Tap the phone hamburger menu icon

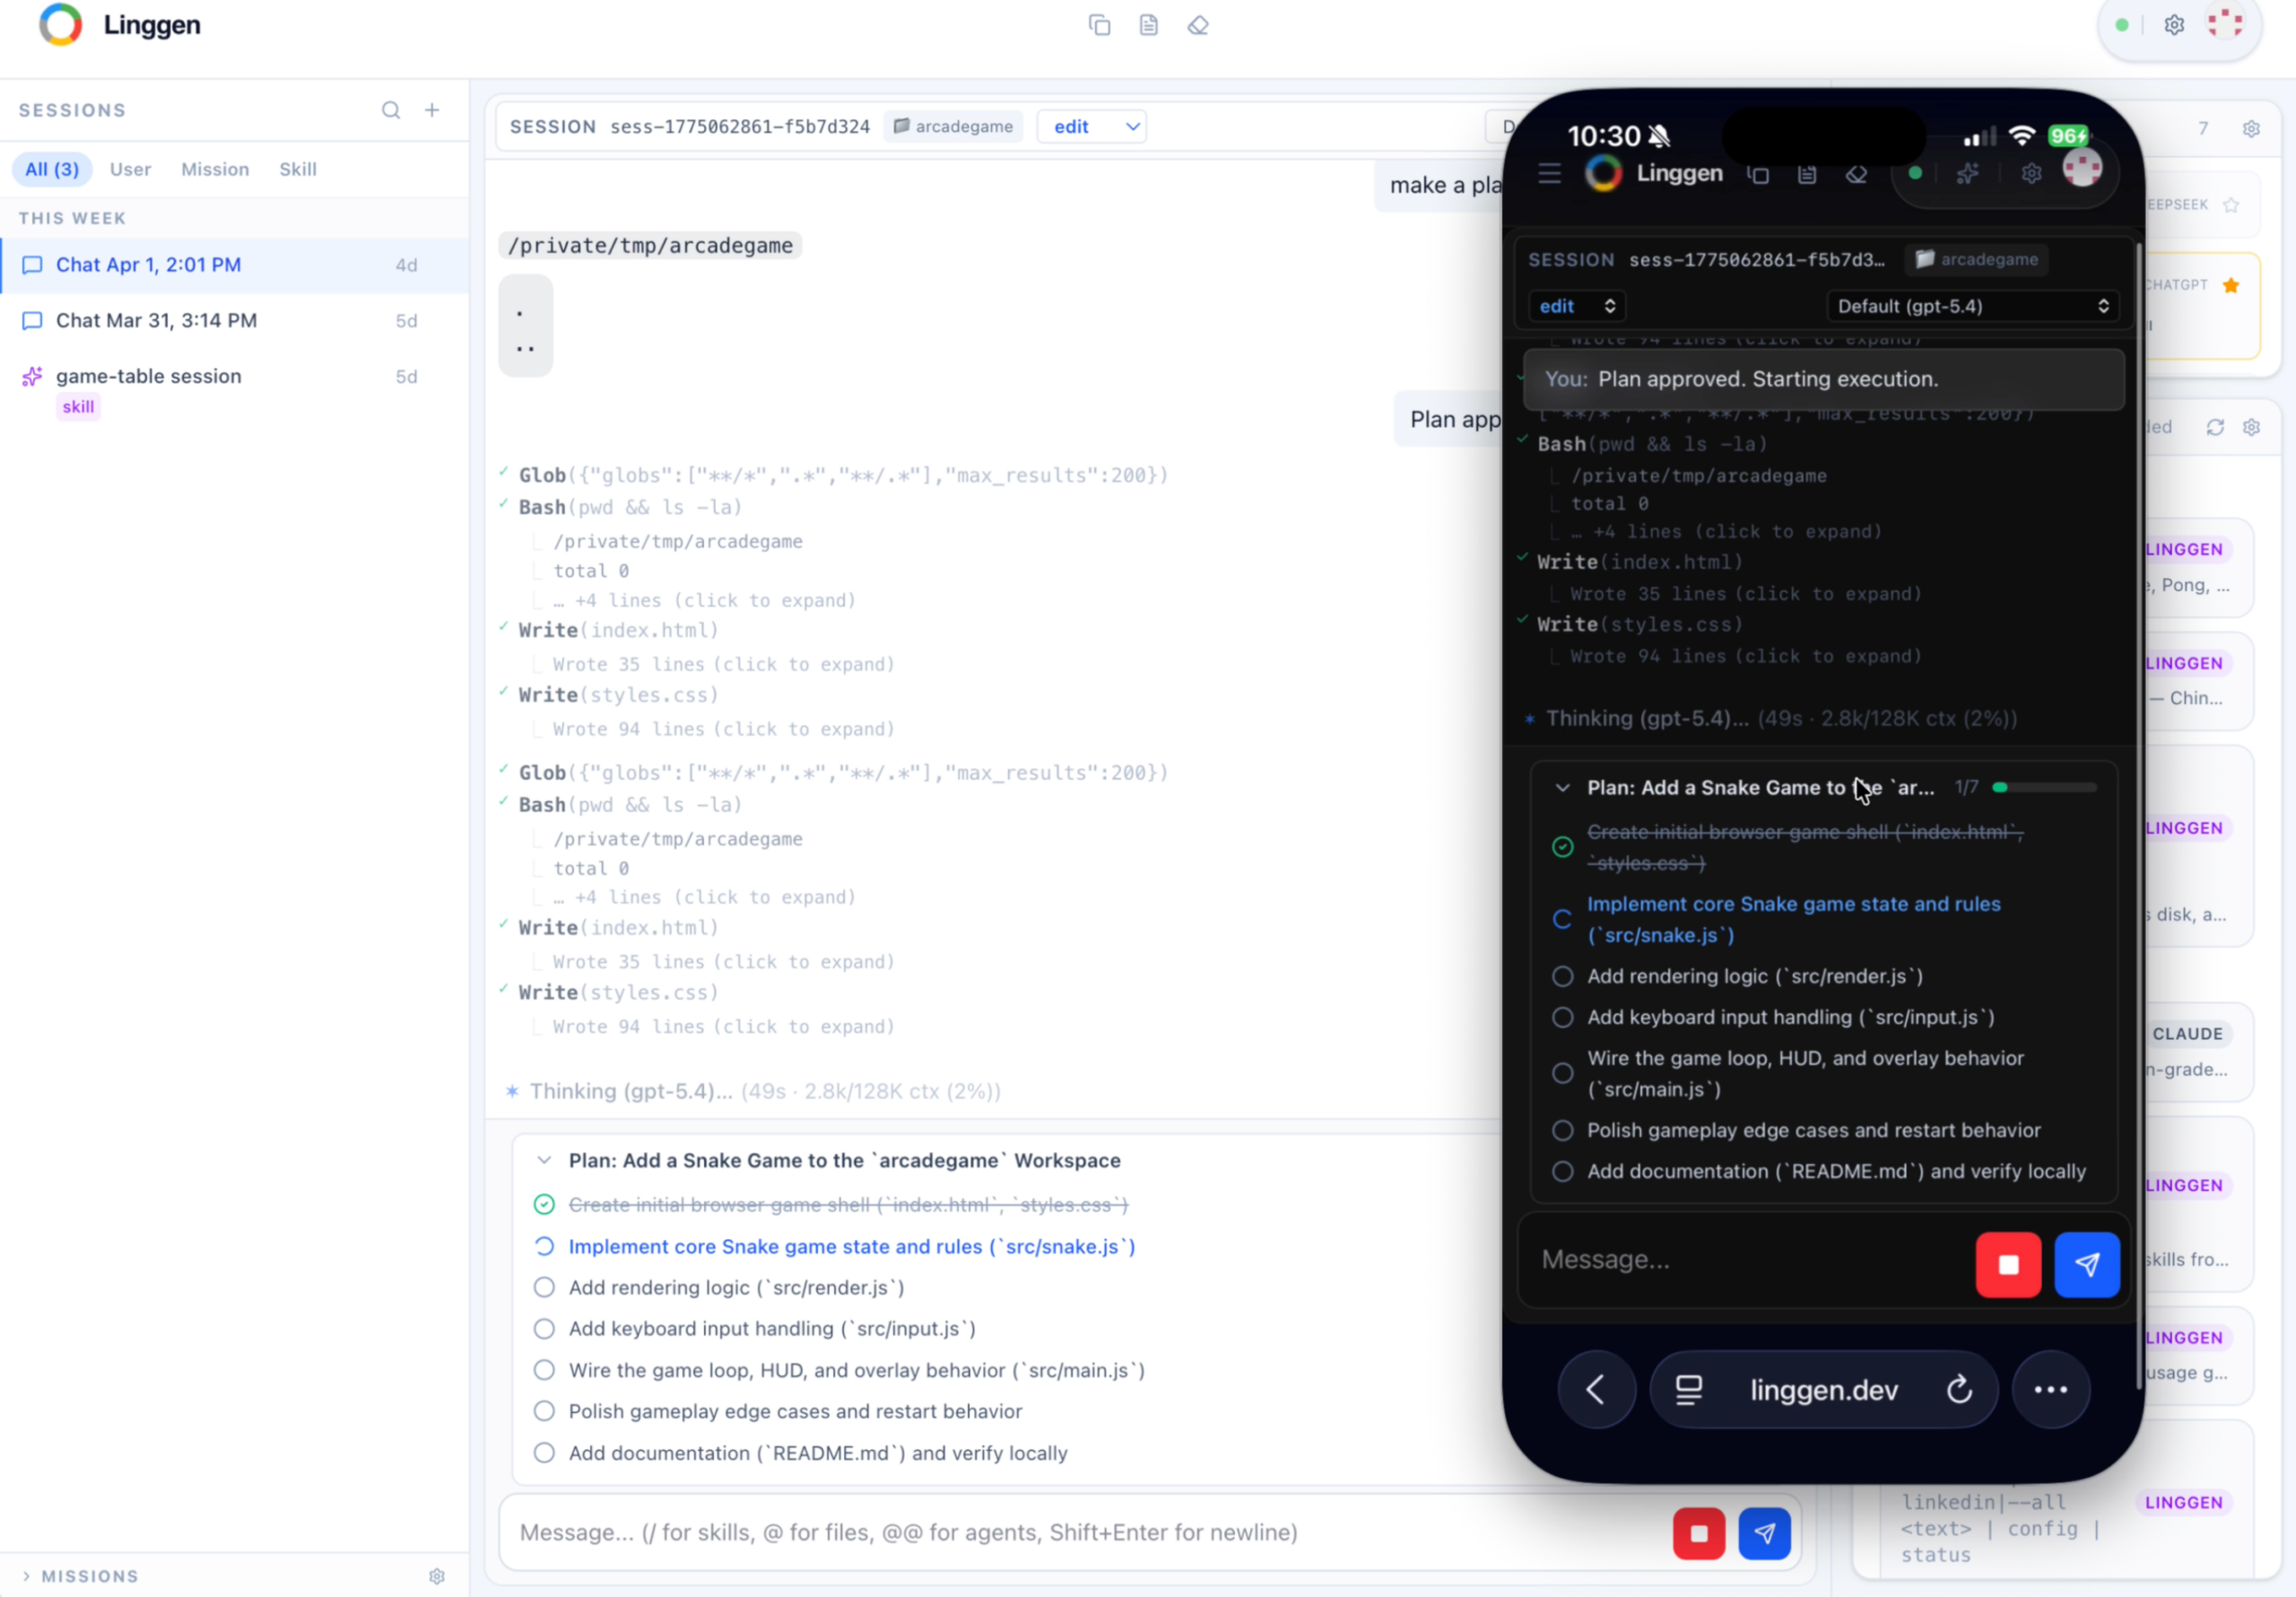coord(1549,174)
